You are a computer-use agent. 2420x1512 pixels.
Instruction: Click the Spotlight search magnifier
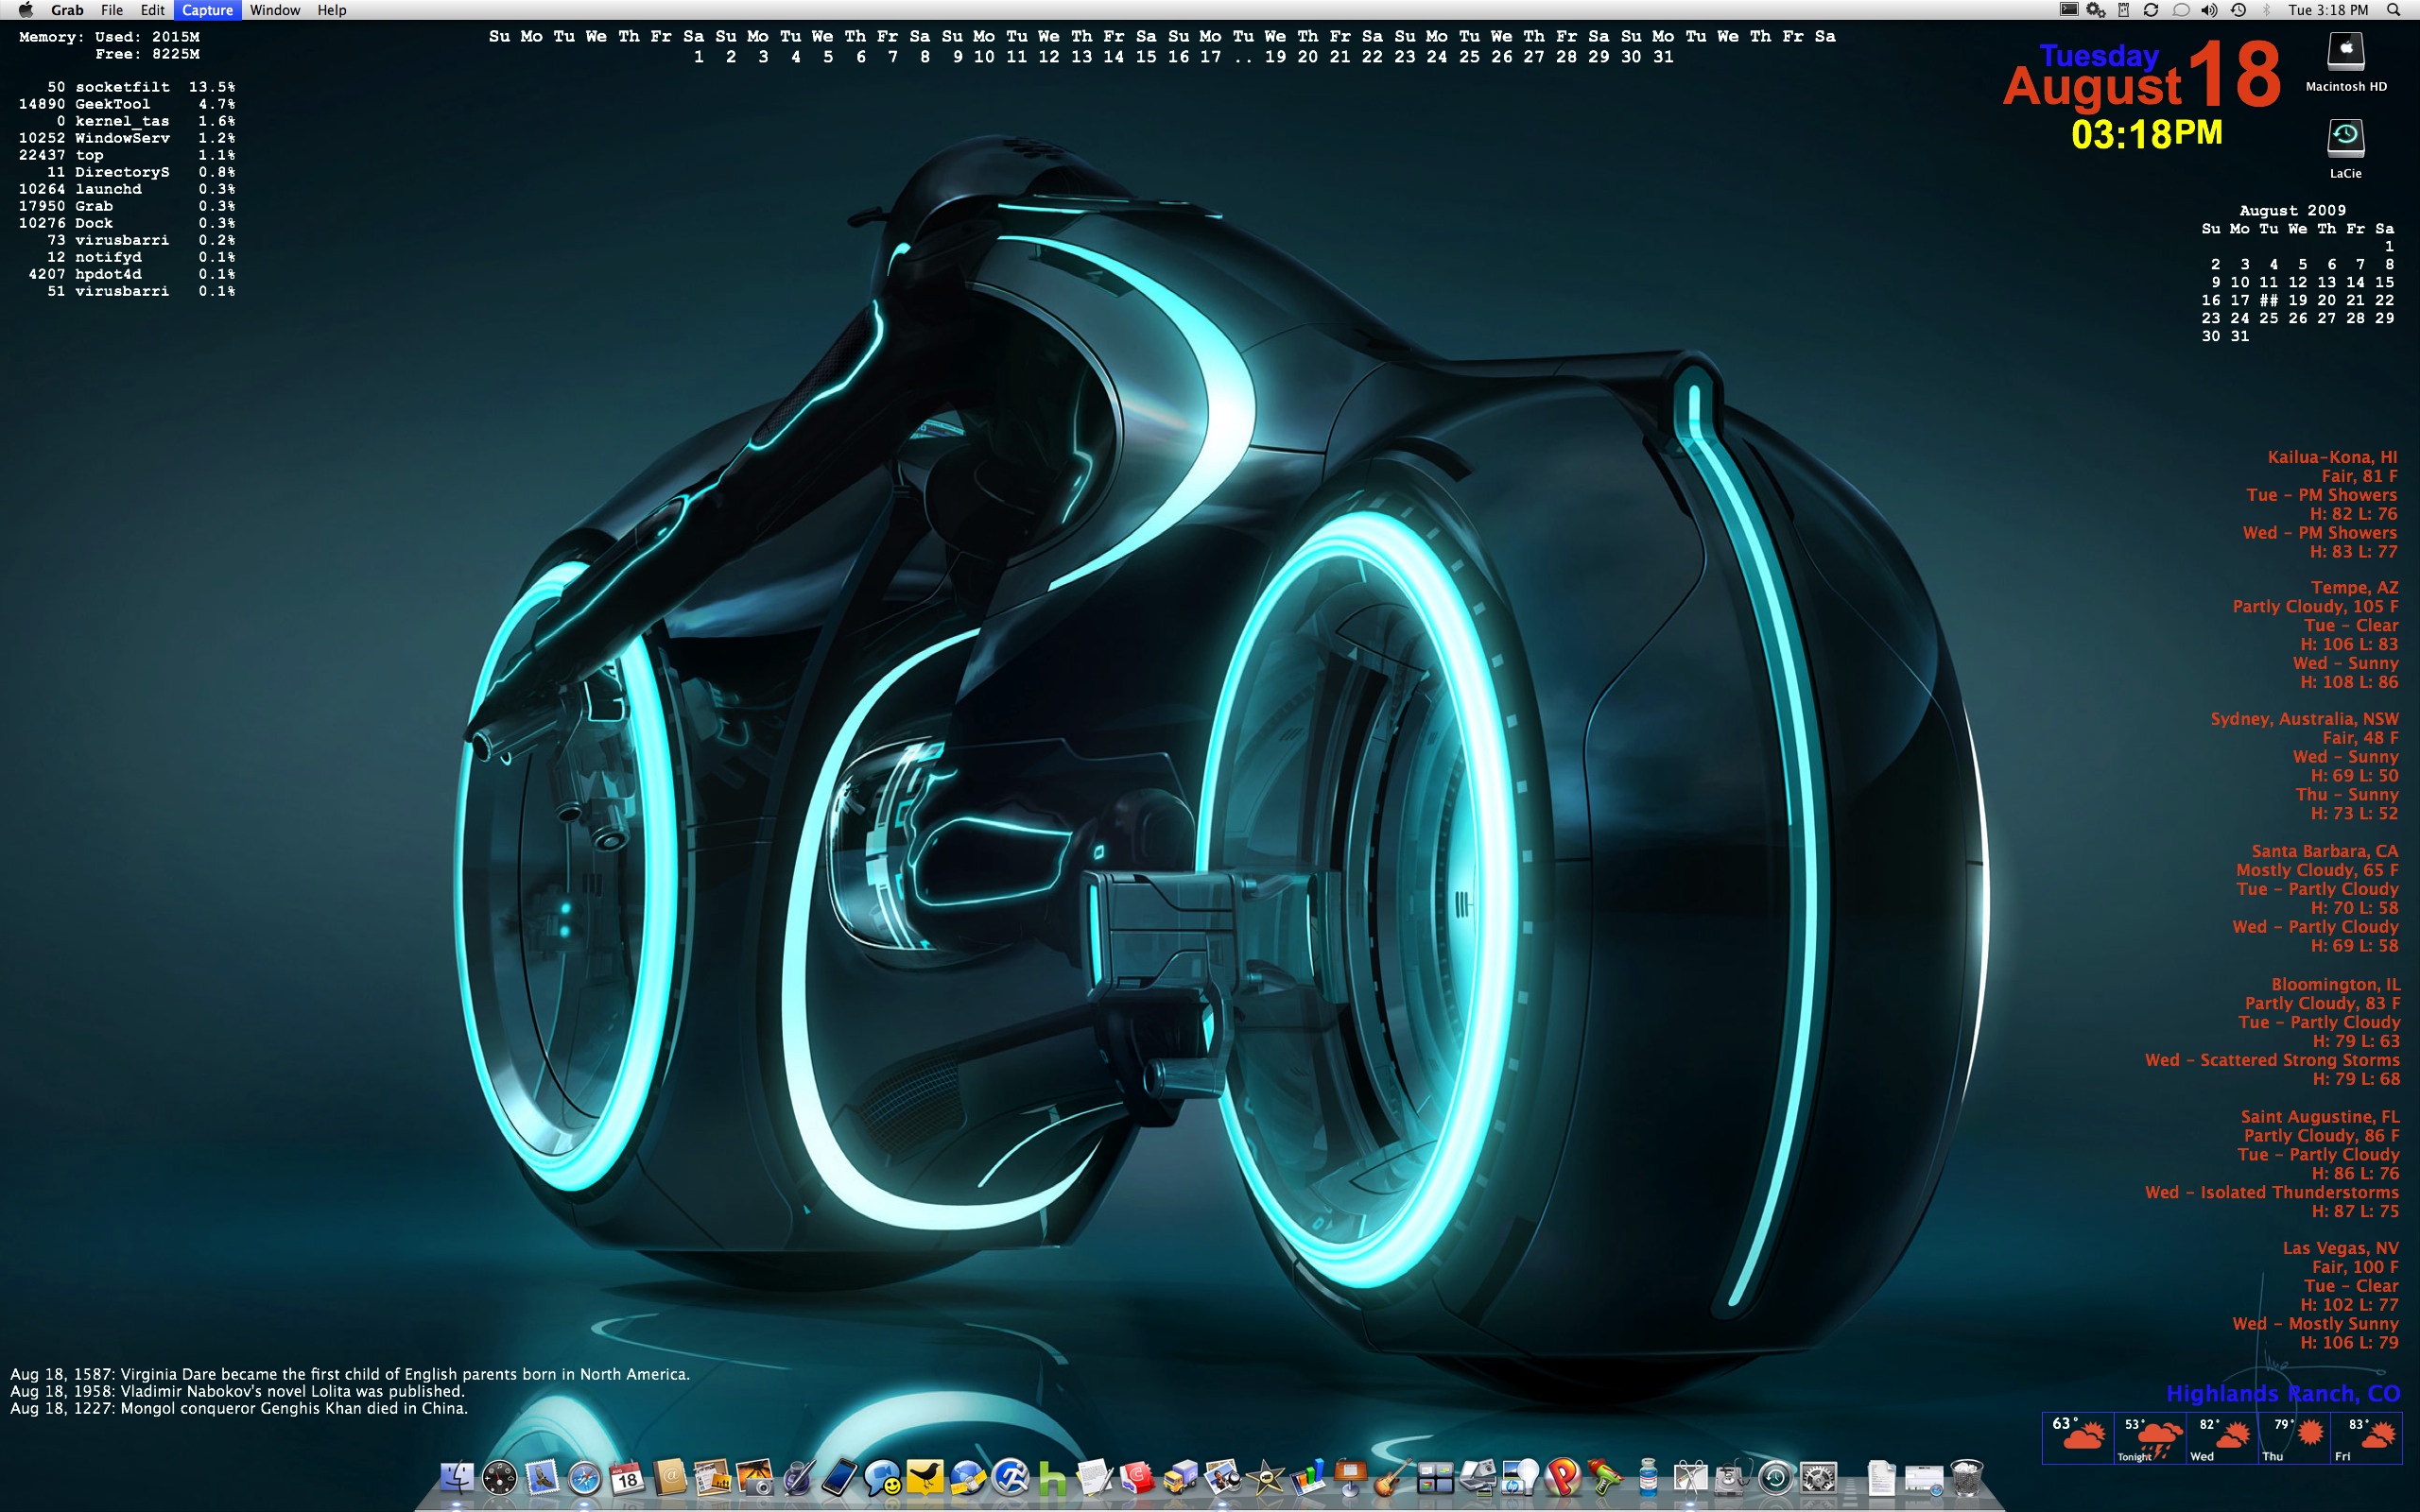tap(2394, 10)
